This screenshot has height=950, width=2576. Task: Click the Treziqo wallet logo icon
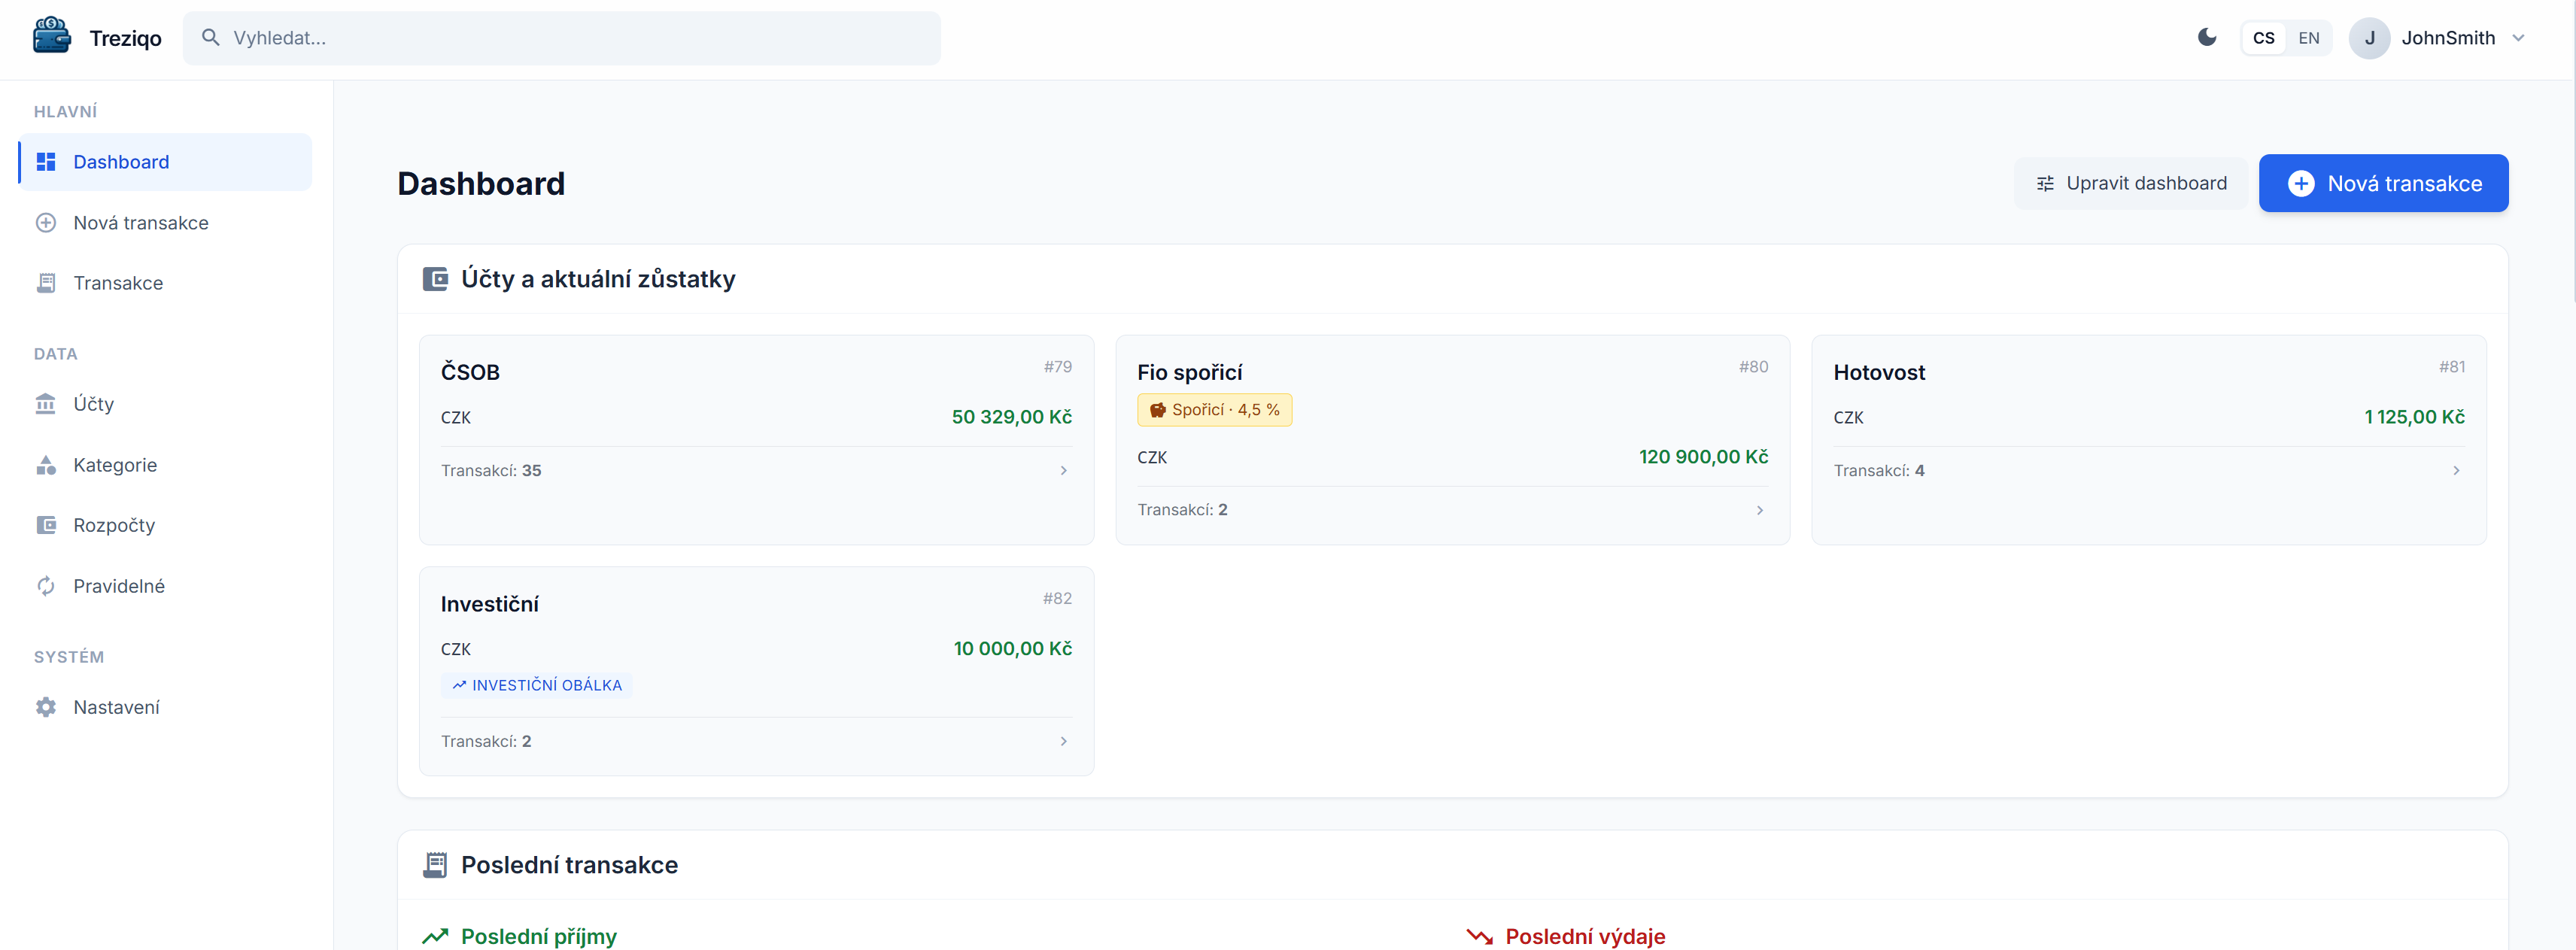(51, 37)
